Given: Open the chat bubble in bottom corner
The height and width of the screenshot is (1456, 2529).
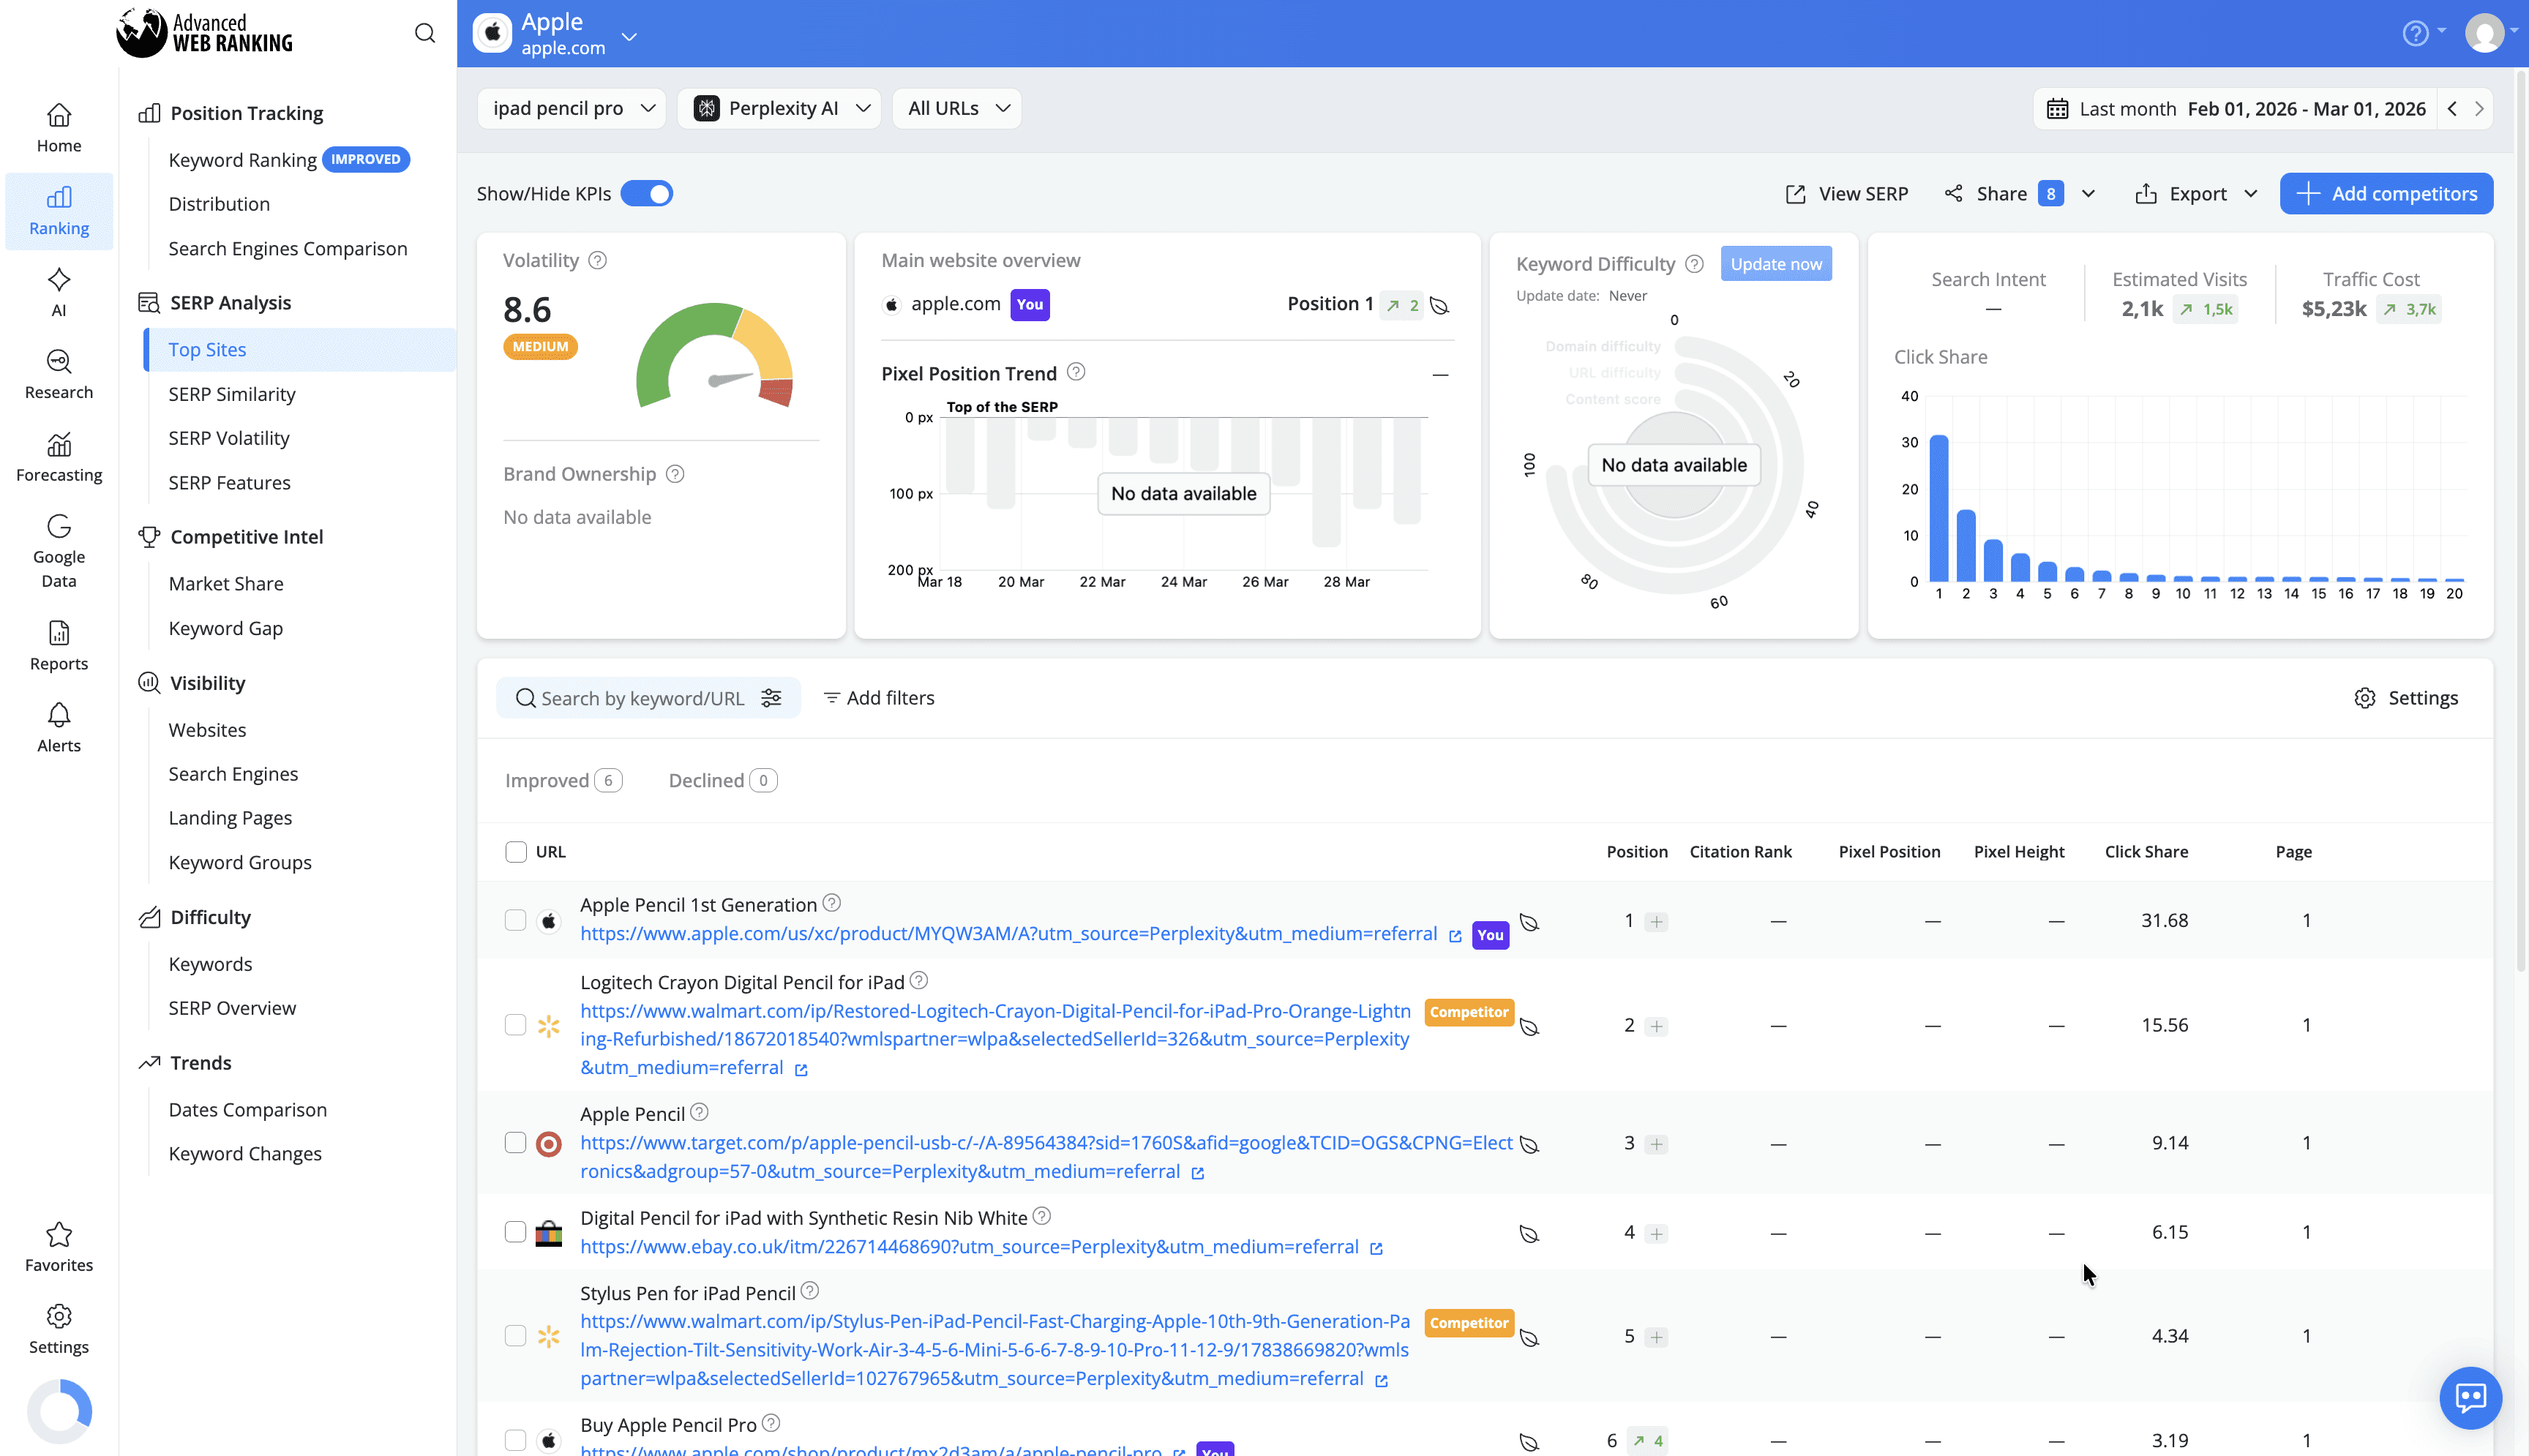Looking at the screenshot, I should click(x=2470, y=1398).
